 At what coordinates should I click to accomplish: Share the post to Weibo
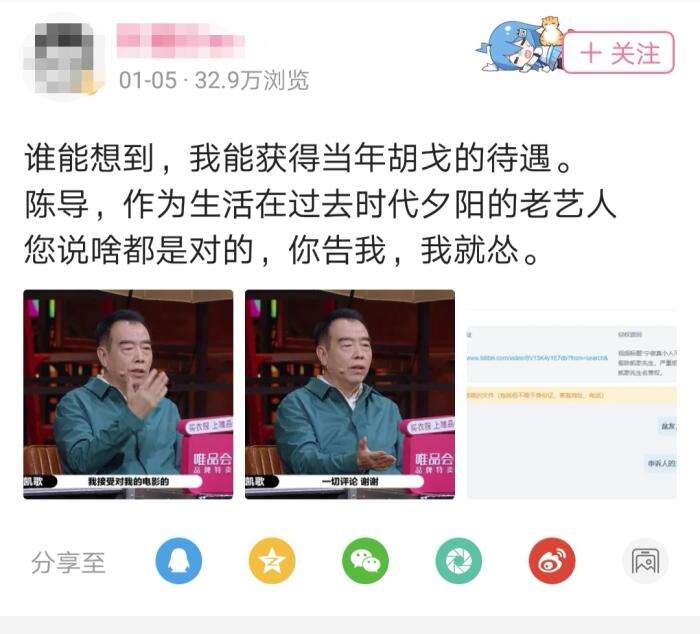click(552, 561)
